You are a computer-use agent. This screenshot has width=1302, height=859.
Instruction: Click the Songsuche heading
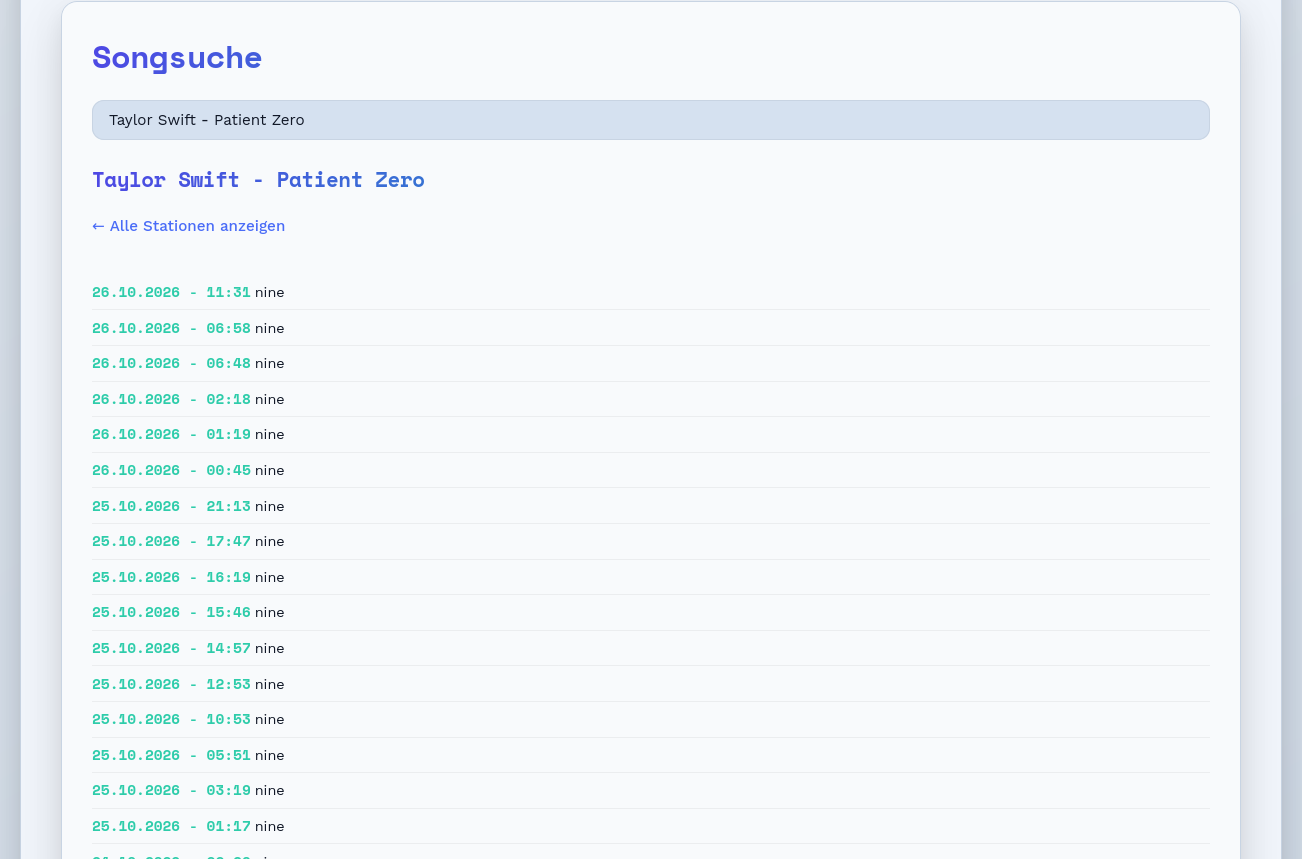point(177,57)
